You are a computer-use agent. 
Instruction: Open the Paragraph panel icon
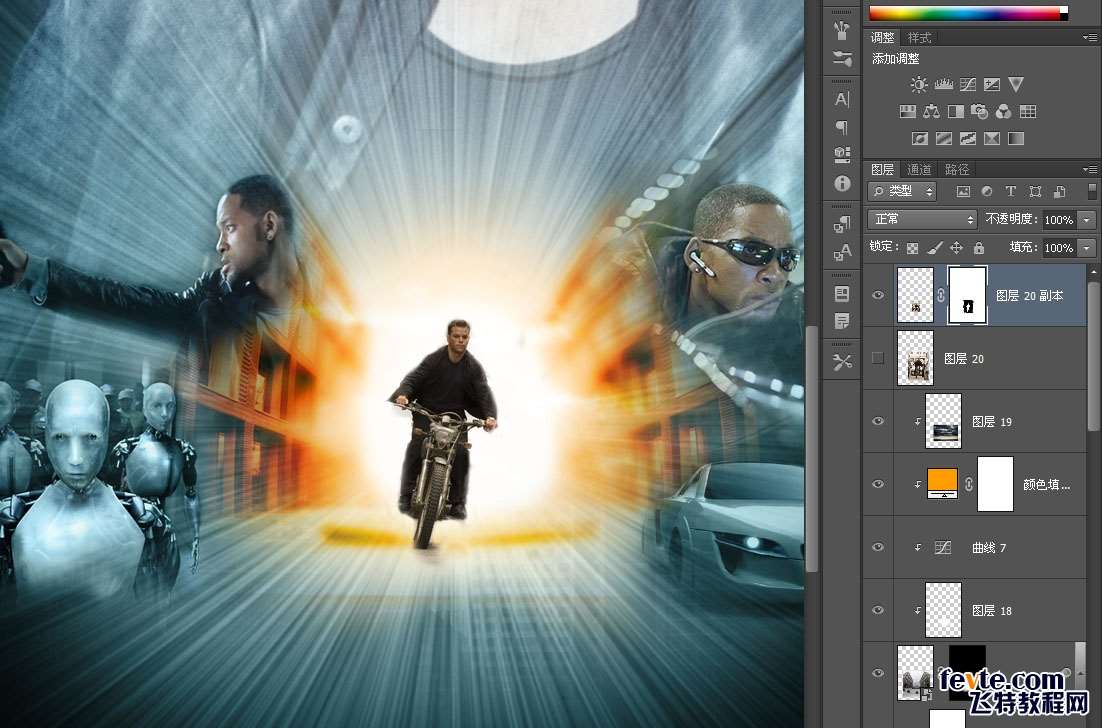point(842,127)
